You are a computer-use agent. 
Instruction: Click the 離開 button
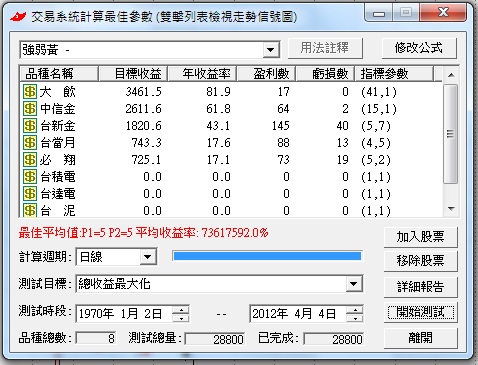click(x=420, y=338)
